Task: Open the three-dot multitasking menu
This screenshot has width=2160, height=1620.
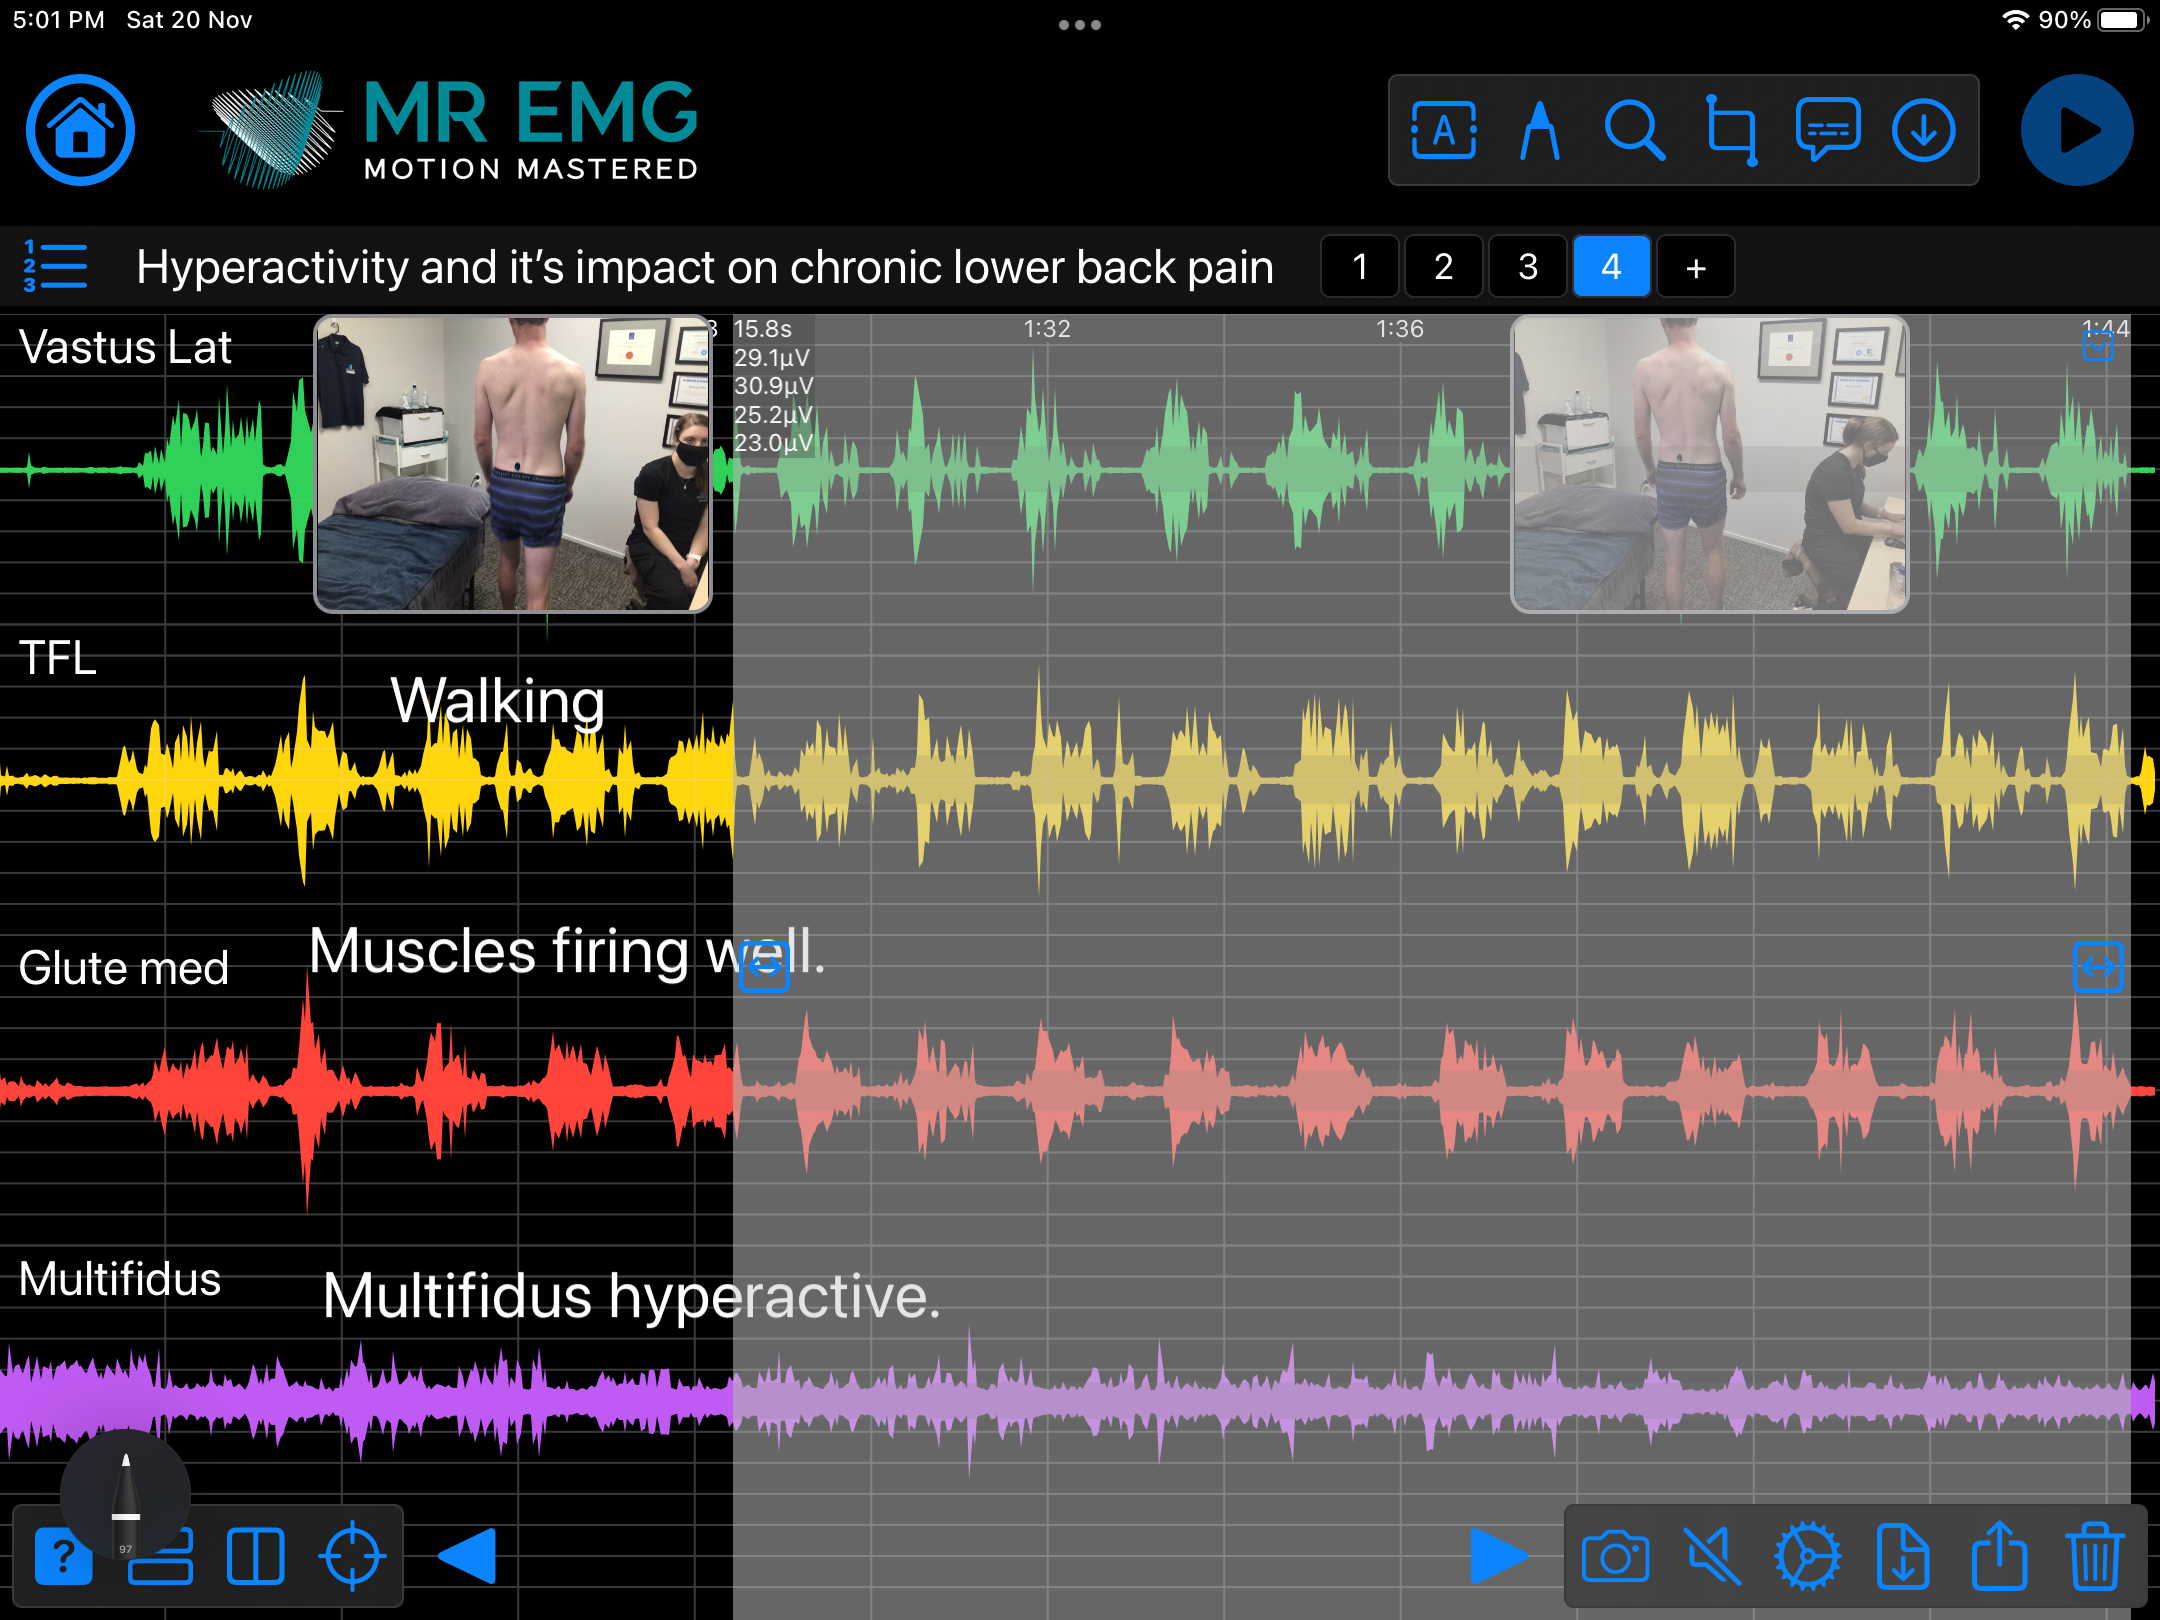Action: coord(1080,24)
